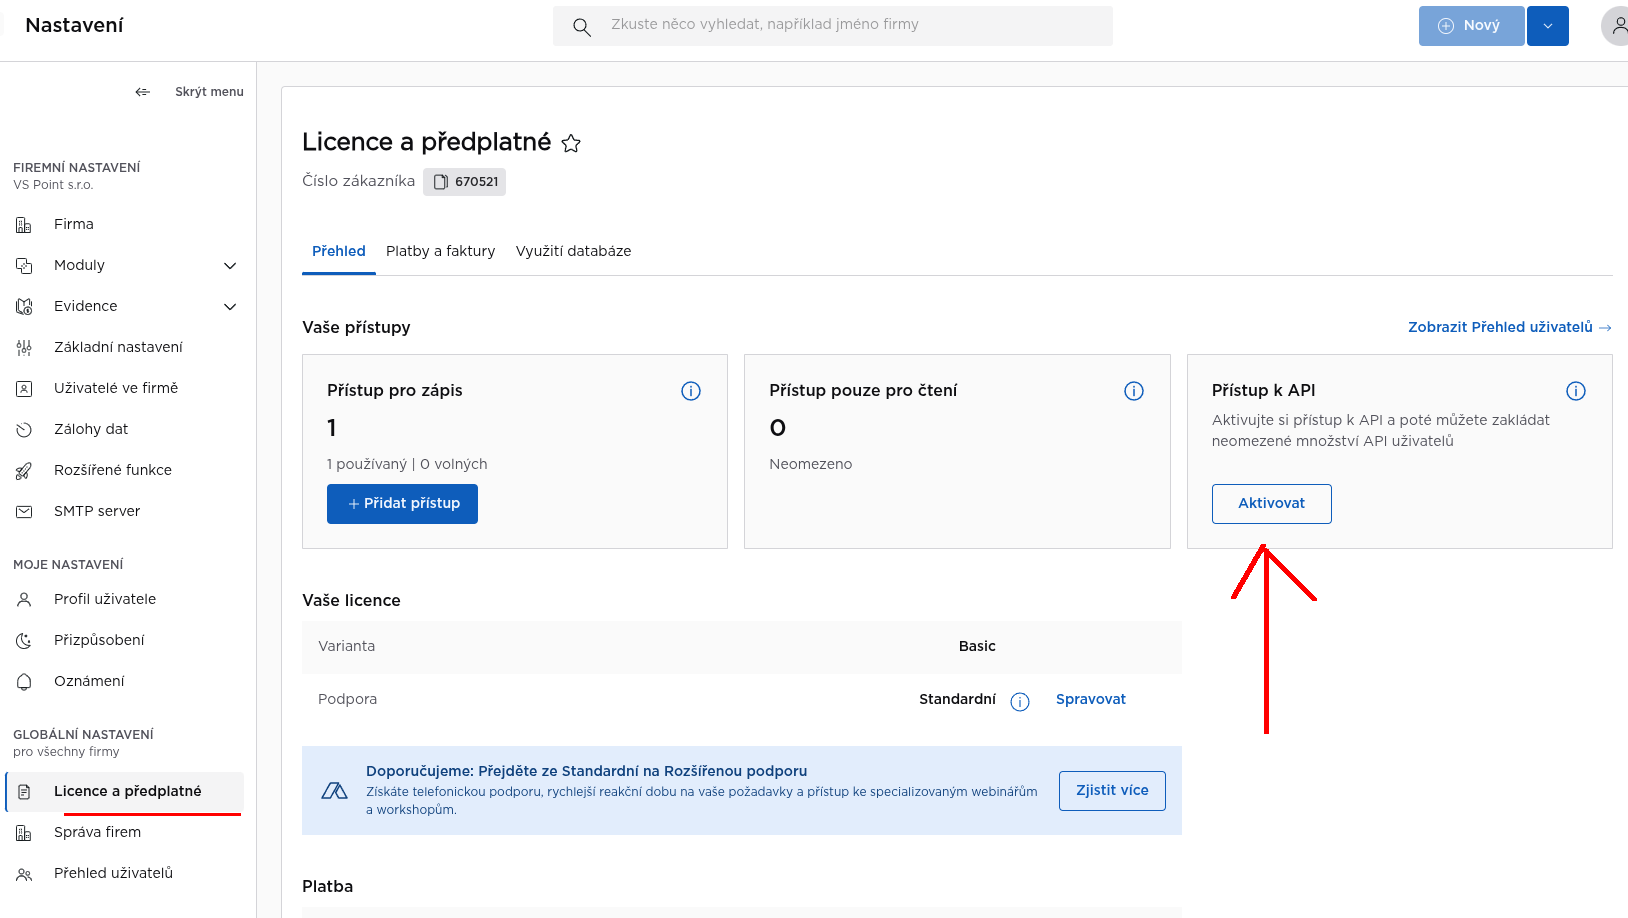Click the '1 používaný | 0 volných' text
Image resolution: width=1628 pixels, height=918 pixels.
[407, 464]
